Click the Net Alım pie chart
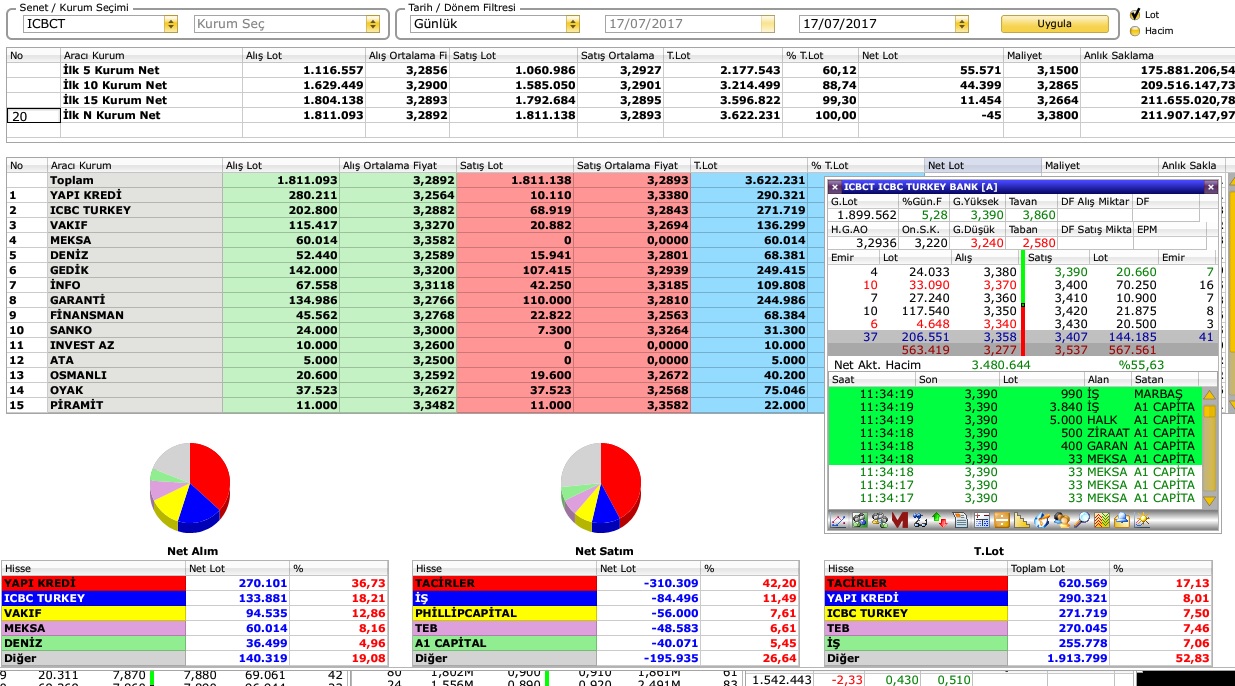This screenshot has height=686, width=1235. 191,487
